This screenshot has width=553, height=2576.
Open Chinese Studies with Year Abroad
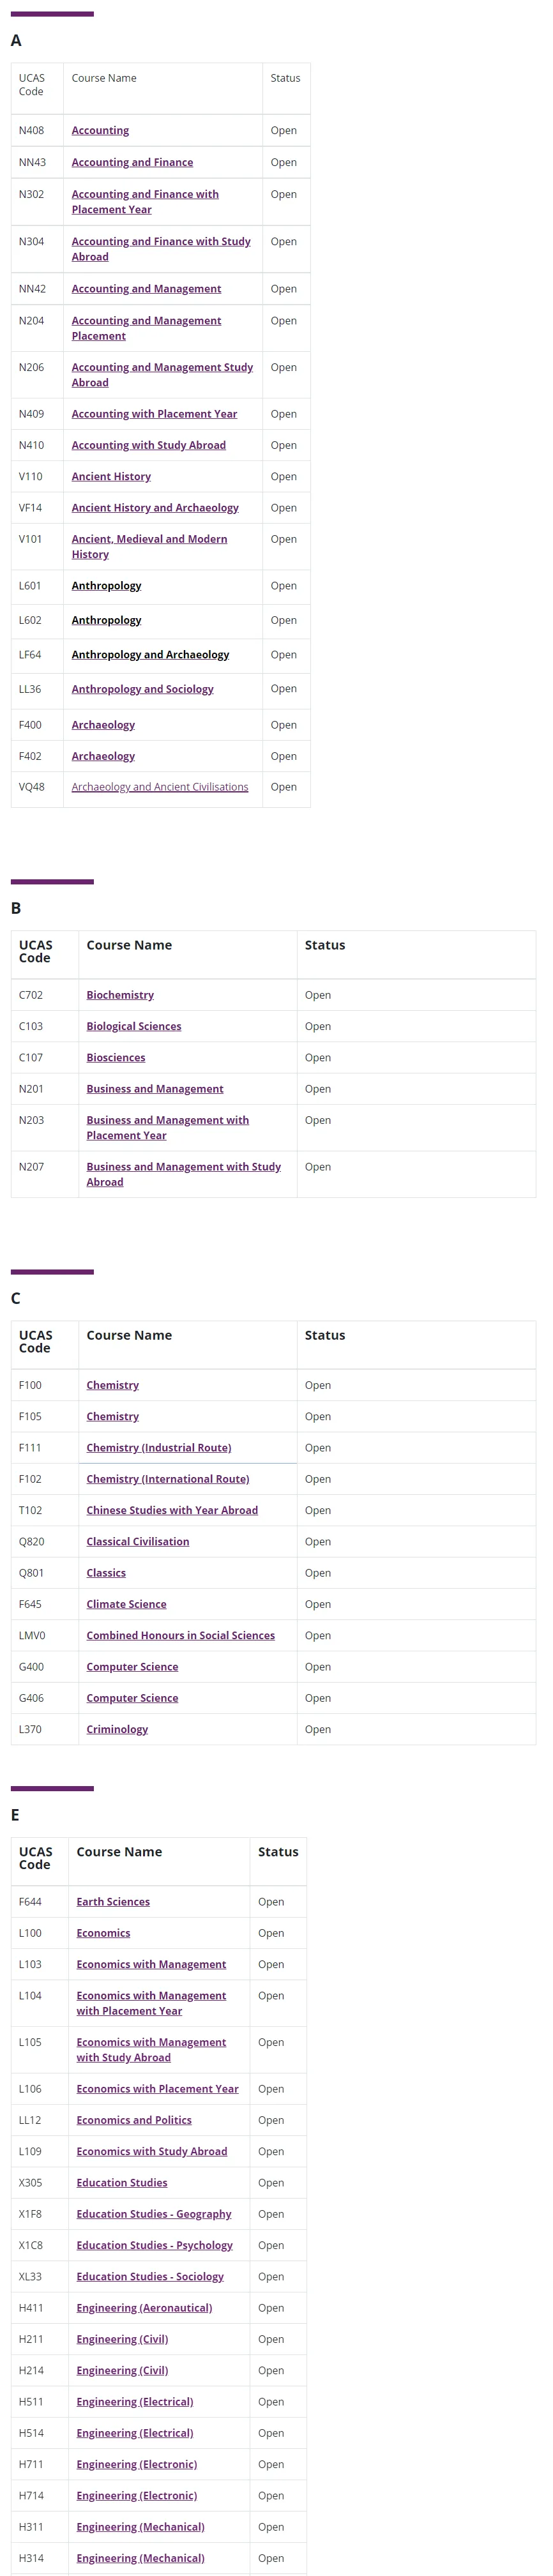click(x=172, y=1510)
